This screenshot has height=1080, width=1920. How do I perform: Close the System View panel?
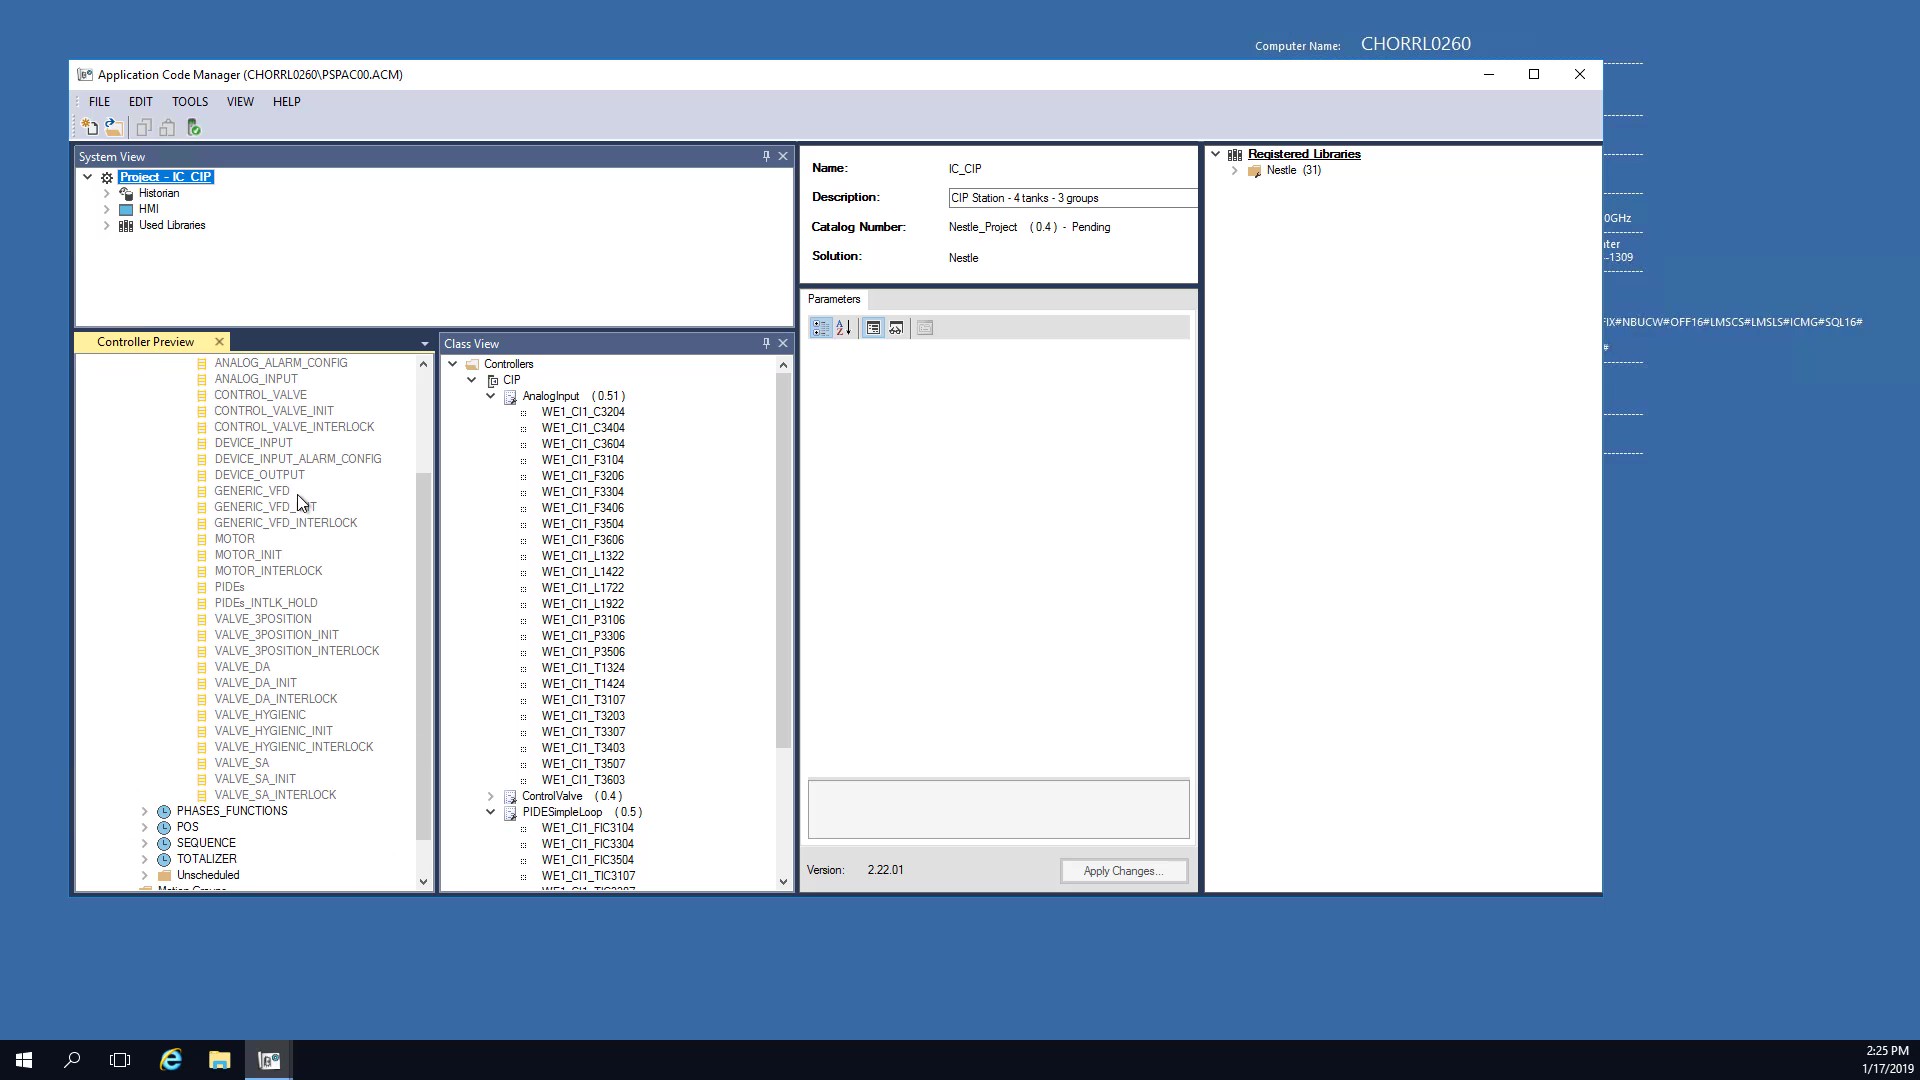pyautogui.click(x=783, y=156)
